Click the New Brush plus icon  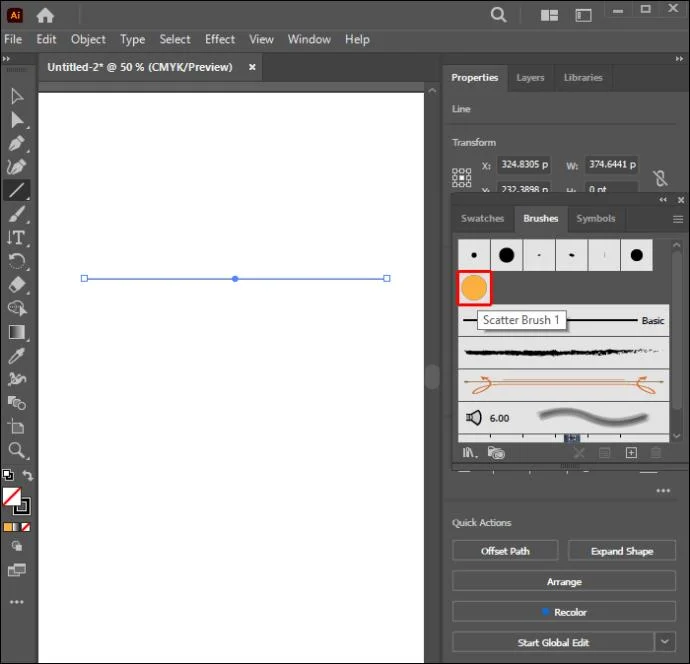(x=631, y=453)
